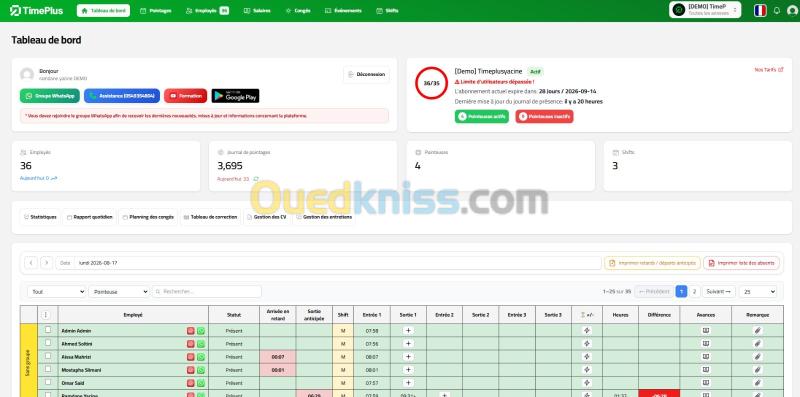Click the Google Play badge

(x=235, y=96)
